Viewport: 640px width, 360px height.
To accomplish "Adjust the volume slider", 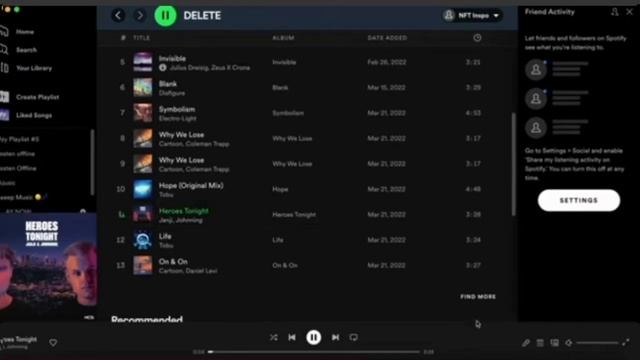I will click(x=597, y=343).
